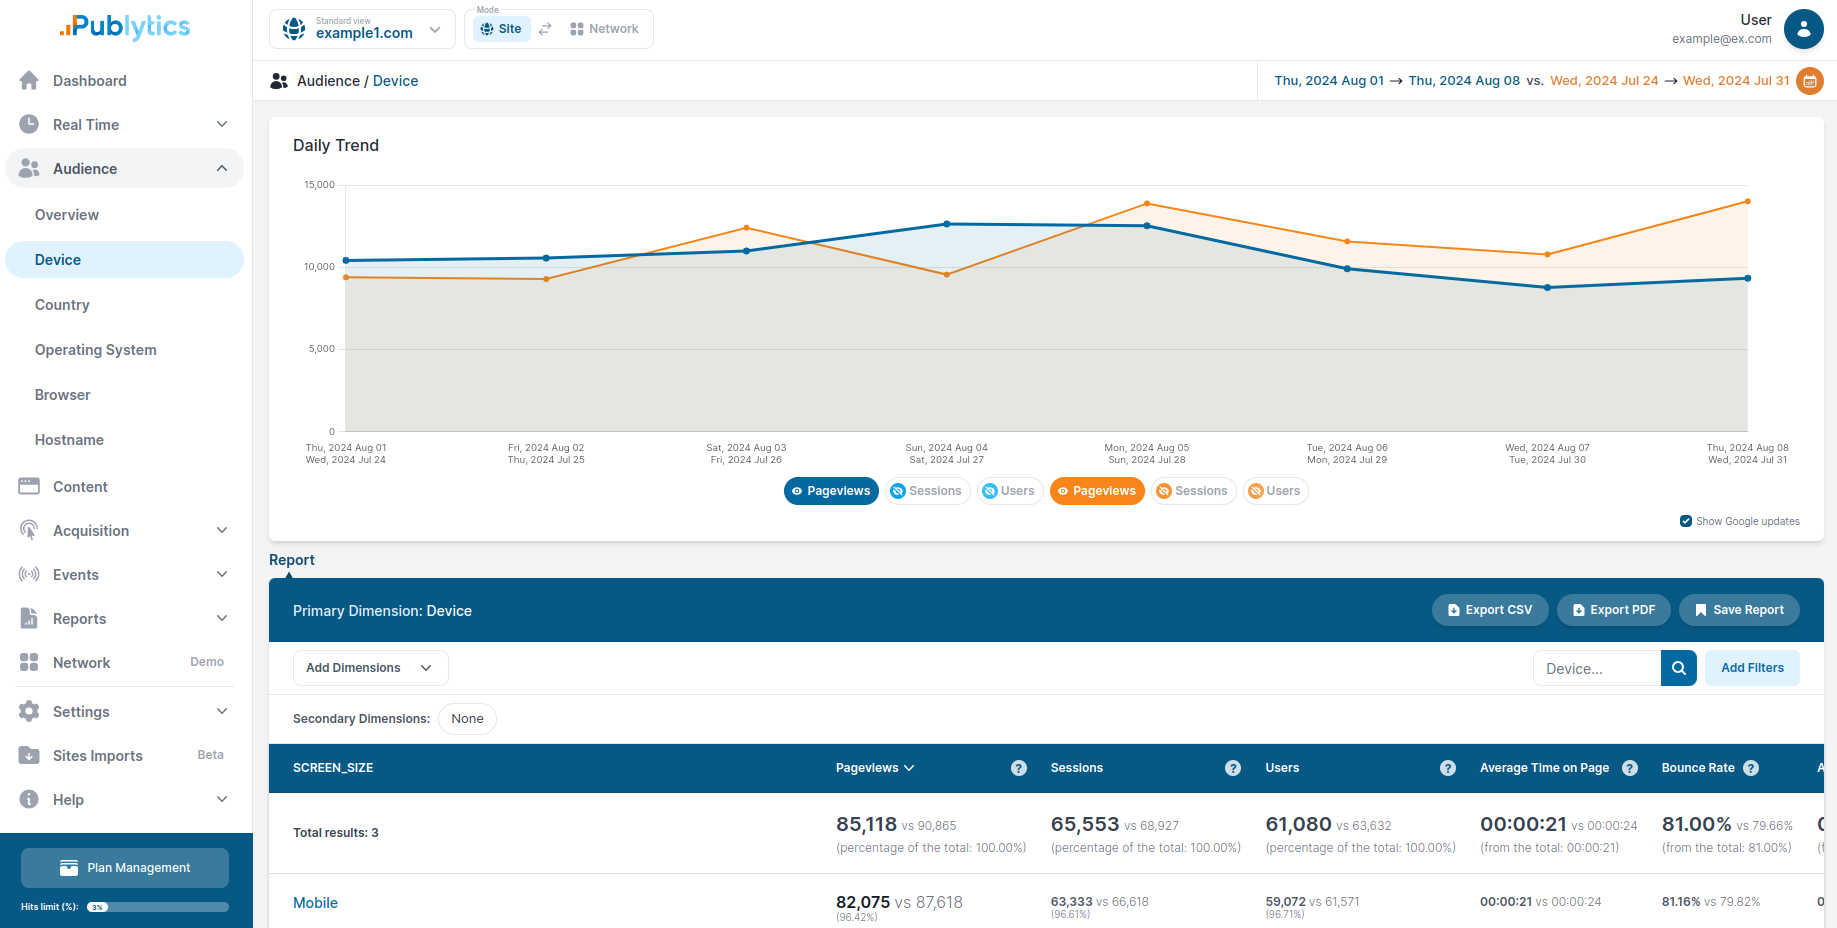
Task: Collapse the Audience menu chevron
Action: tap(222, 168)
